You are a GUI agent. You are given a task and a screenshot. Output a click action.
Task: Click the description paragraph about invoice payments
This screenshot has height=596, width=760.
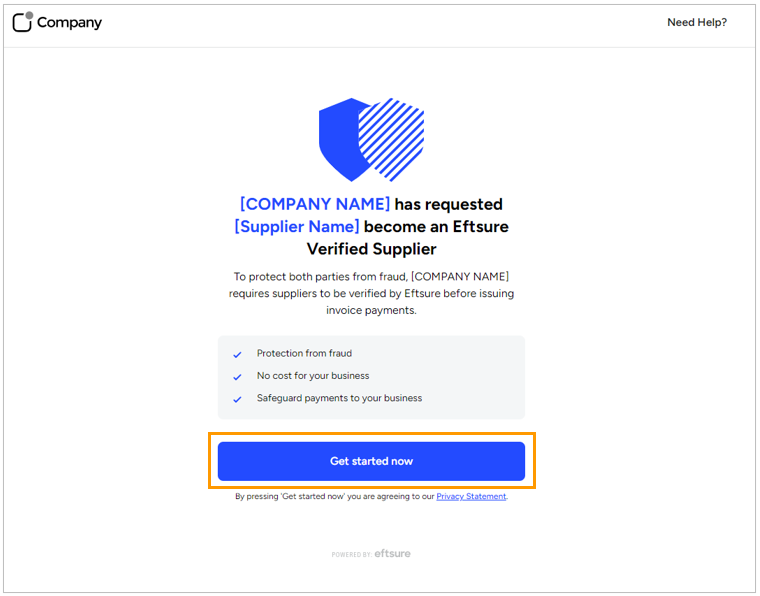pyautogui.click(x=371, y=293)
